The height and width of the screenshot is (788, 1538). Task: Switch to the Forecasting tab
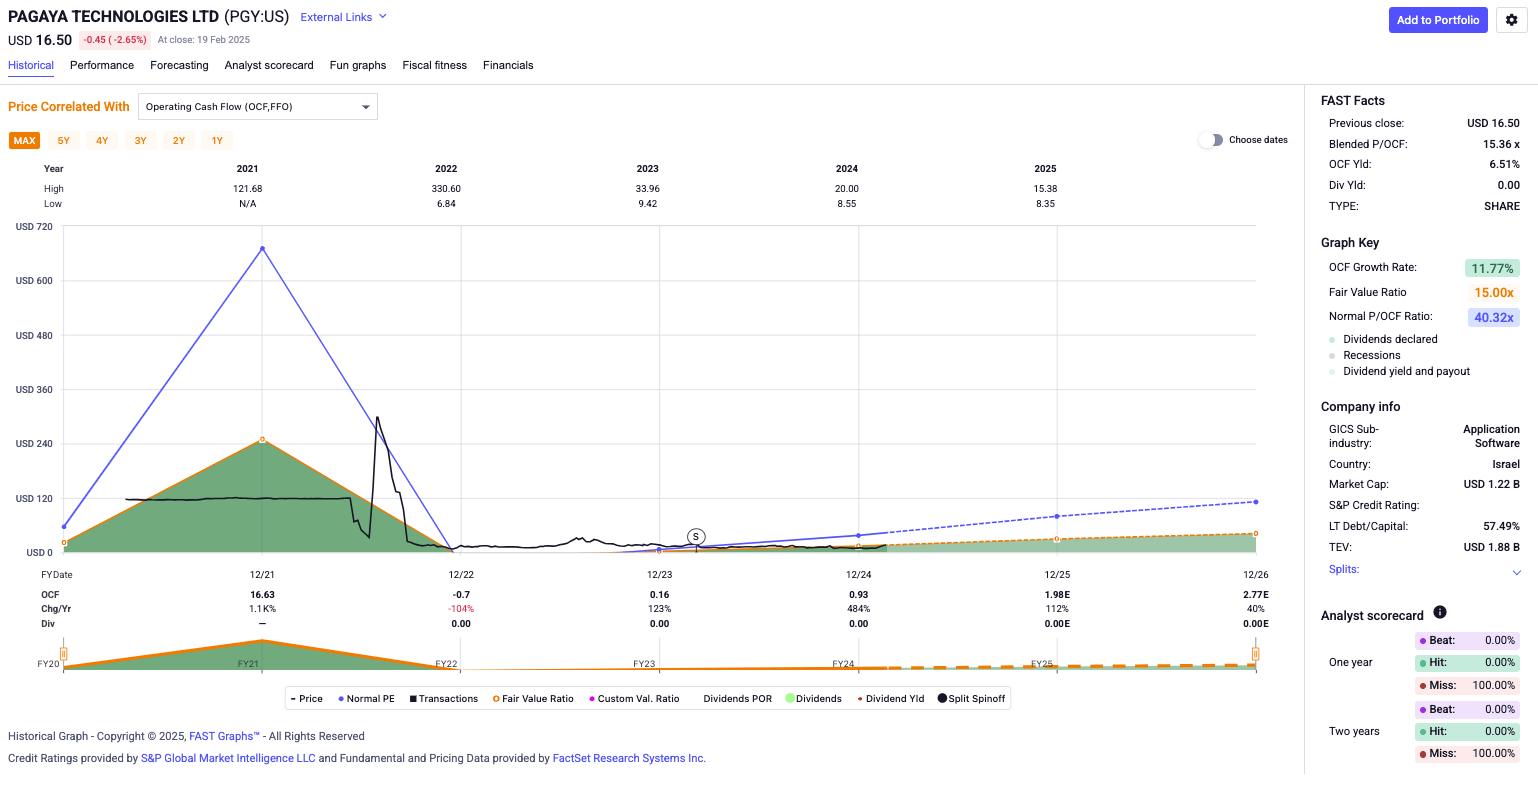tap(179, 65)
